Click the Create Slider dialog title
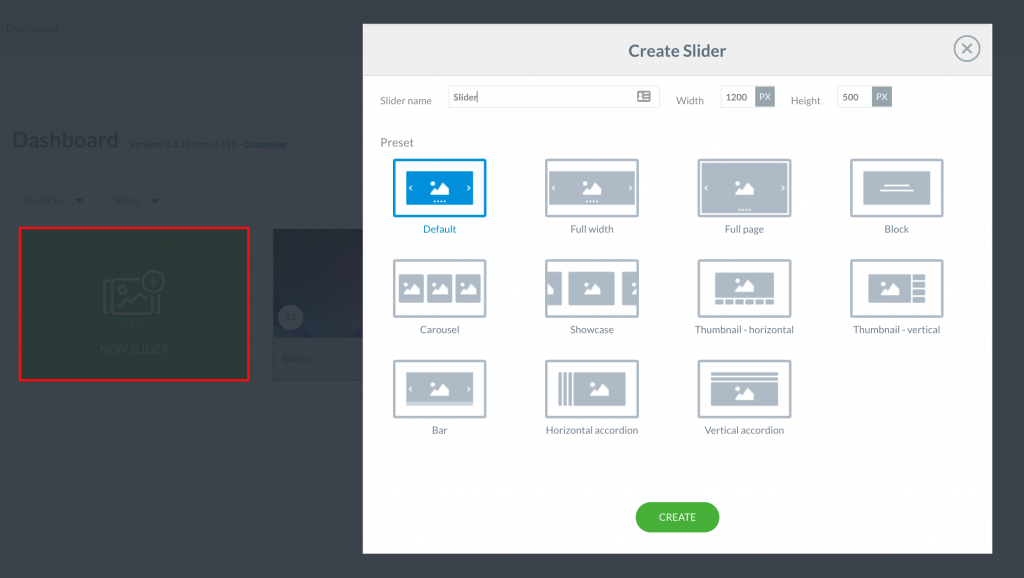 click(677, 51)
